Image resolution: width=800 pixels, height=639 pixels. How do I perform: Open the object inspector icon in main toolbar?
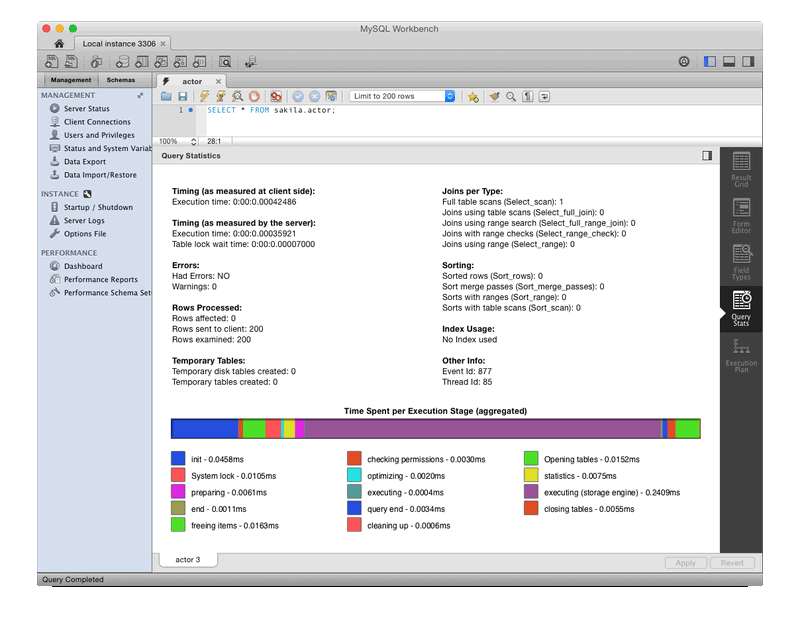(x=96, y=62)
